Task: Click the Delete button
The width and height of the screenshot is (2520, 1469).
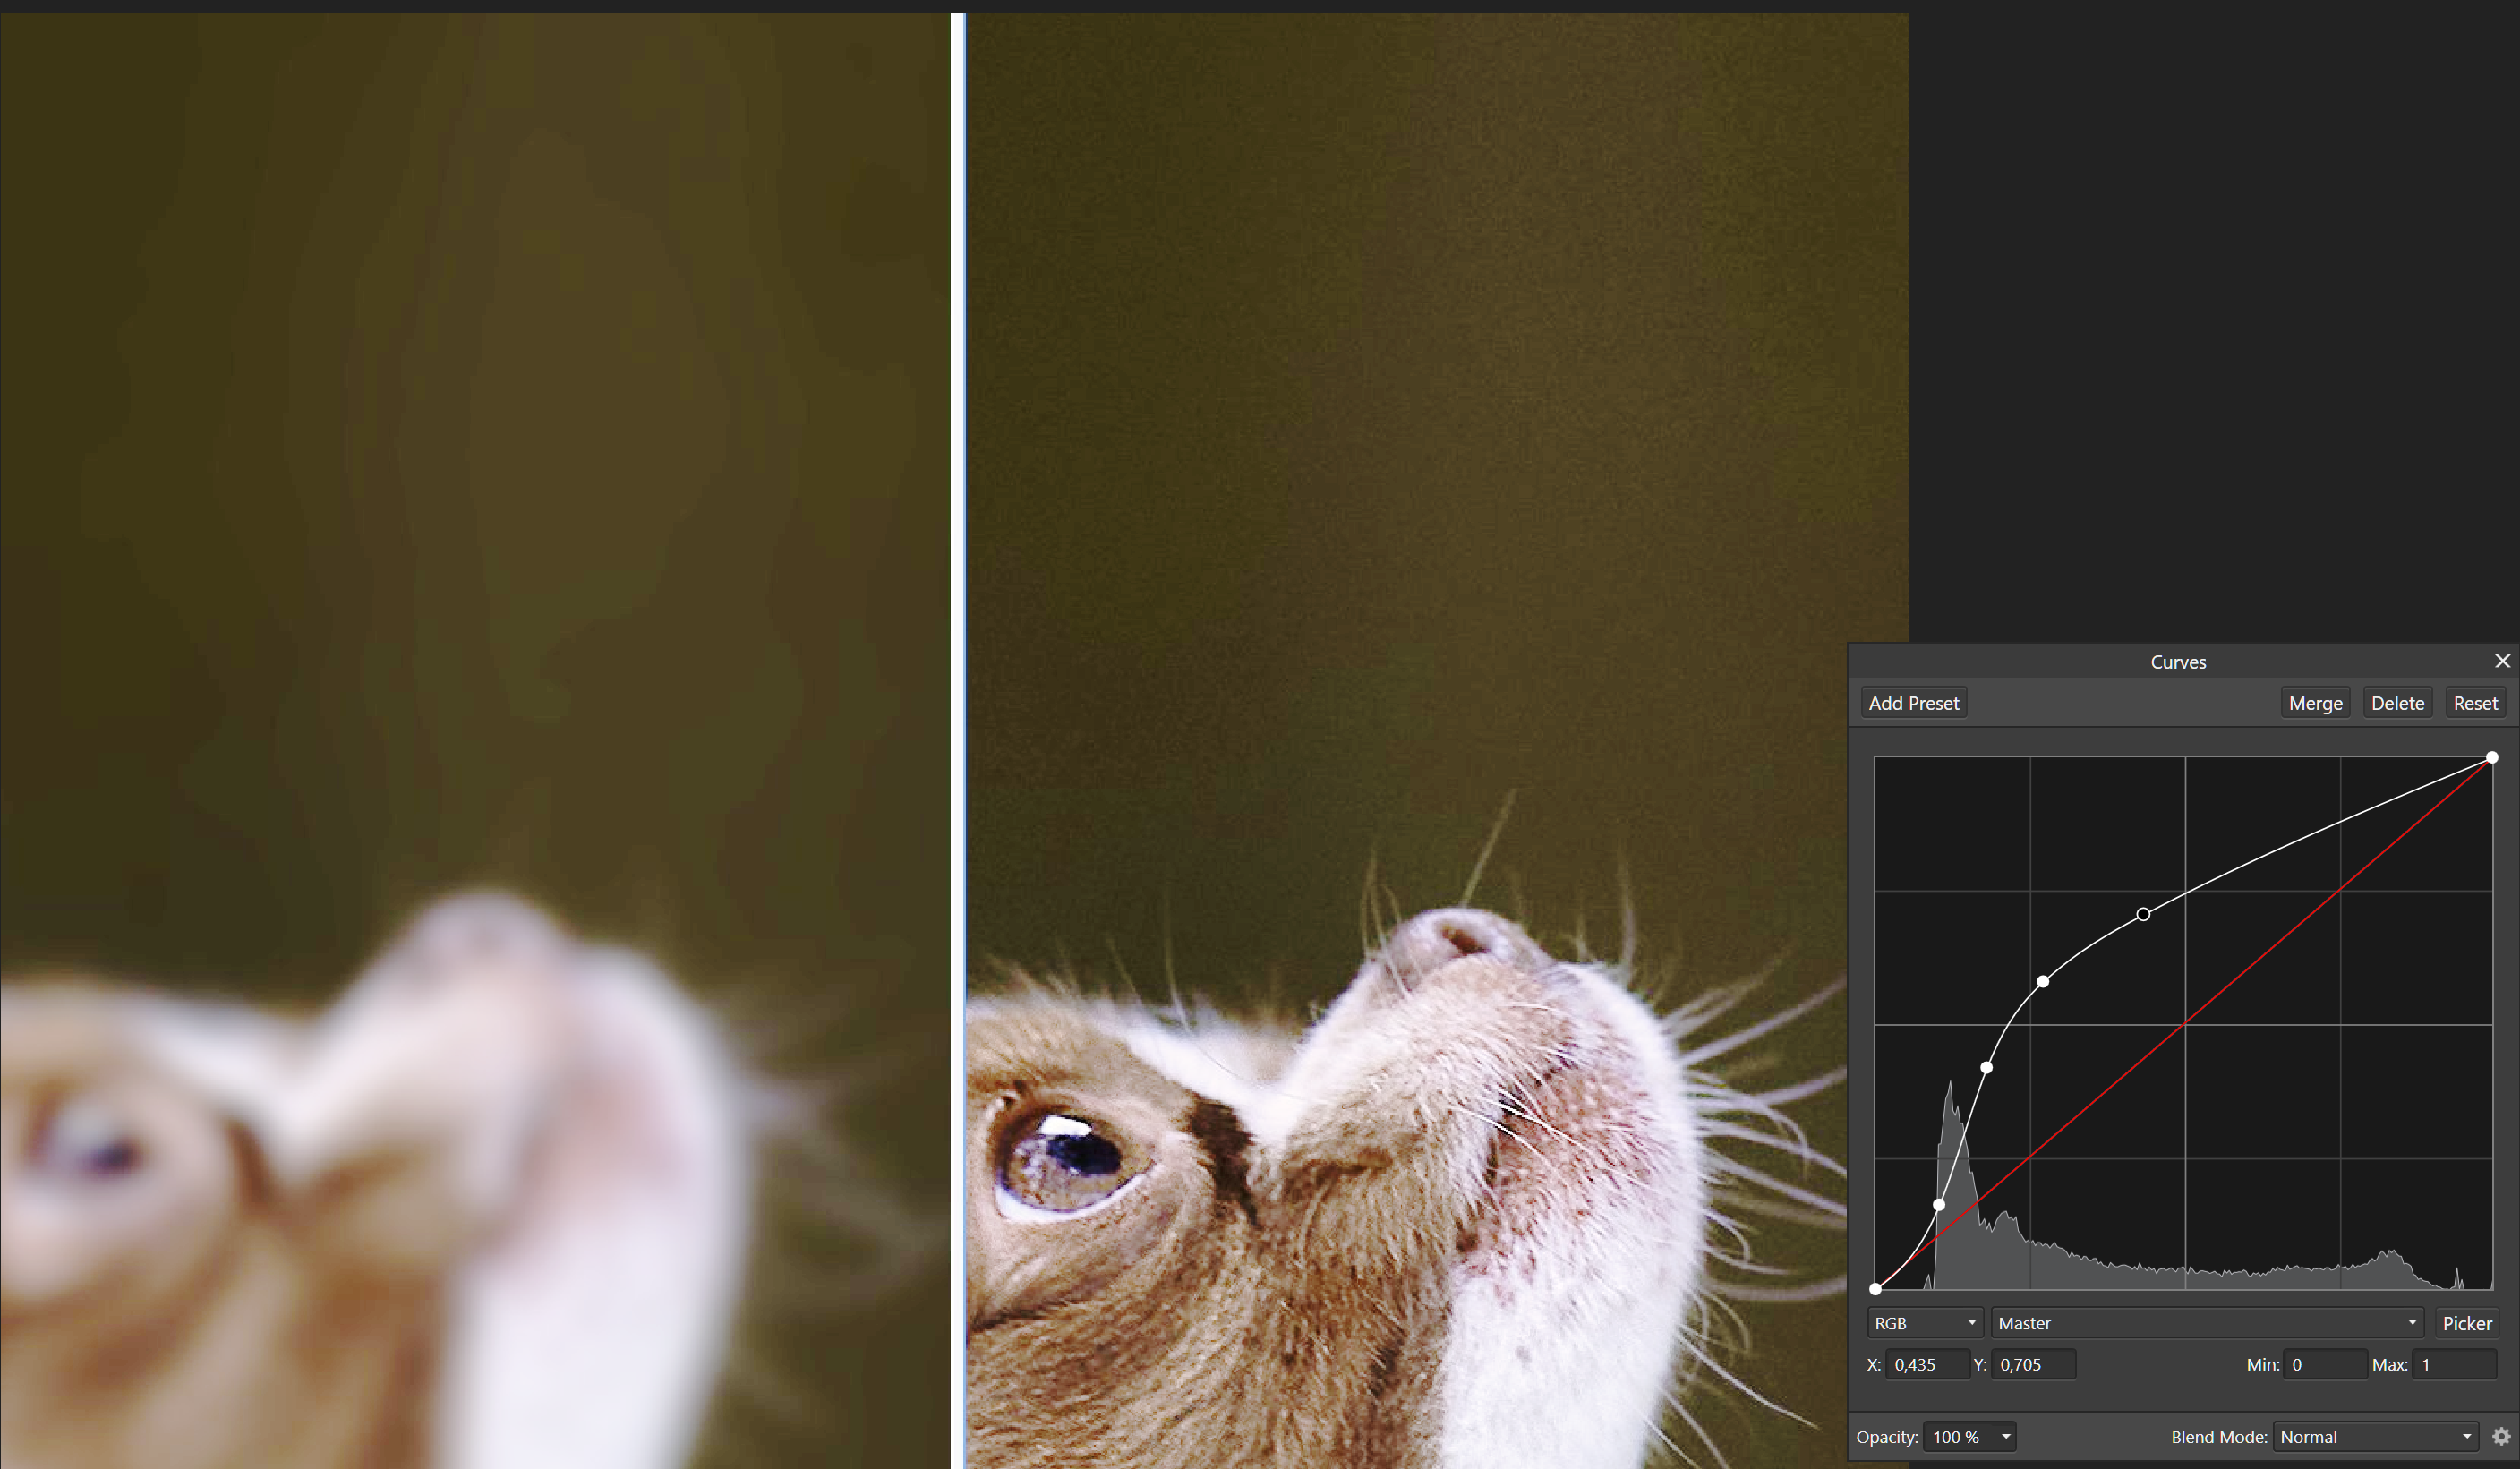Action: pos(2397,702)
